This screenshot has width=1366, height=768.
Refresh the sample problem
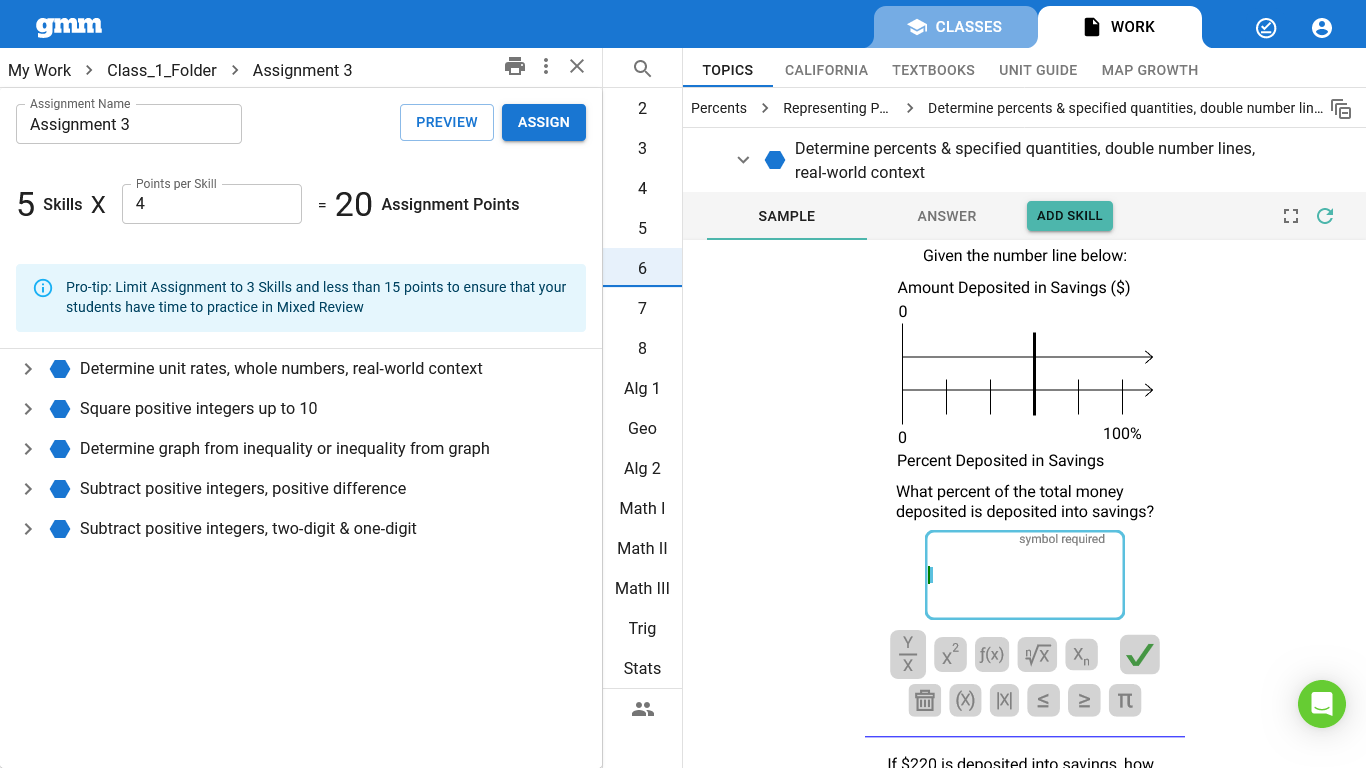click(x=1325, y=216)
